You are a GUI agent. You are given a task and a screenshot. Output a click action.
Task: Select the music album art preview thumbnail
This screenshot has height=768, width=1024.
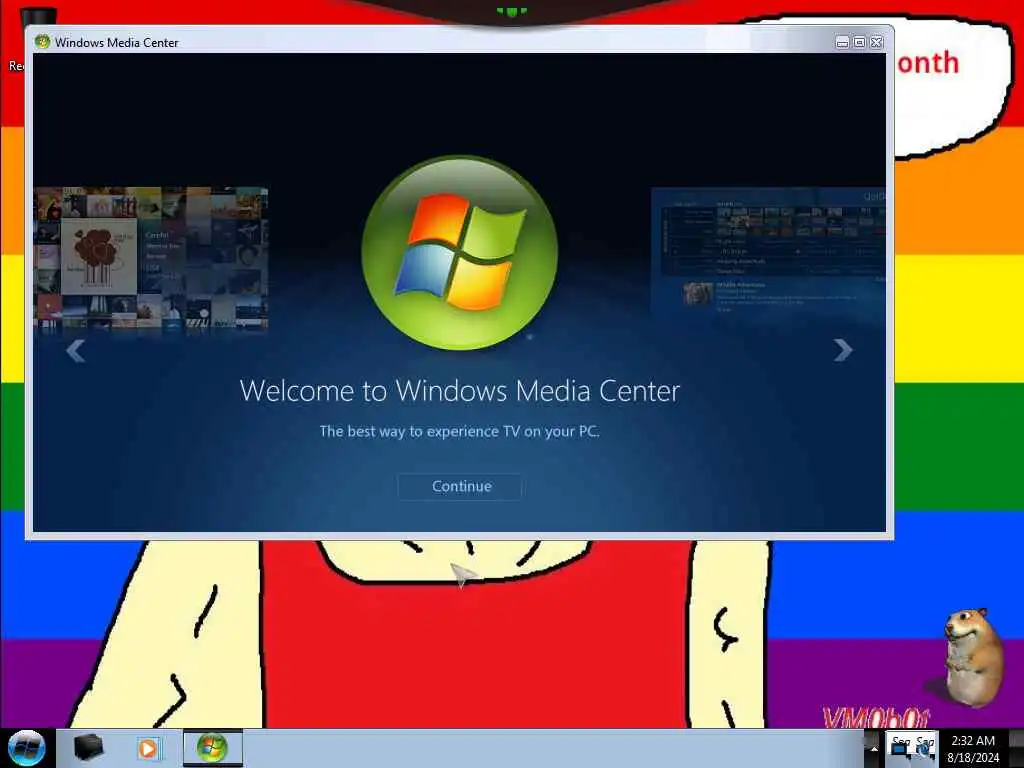(151, 259)
